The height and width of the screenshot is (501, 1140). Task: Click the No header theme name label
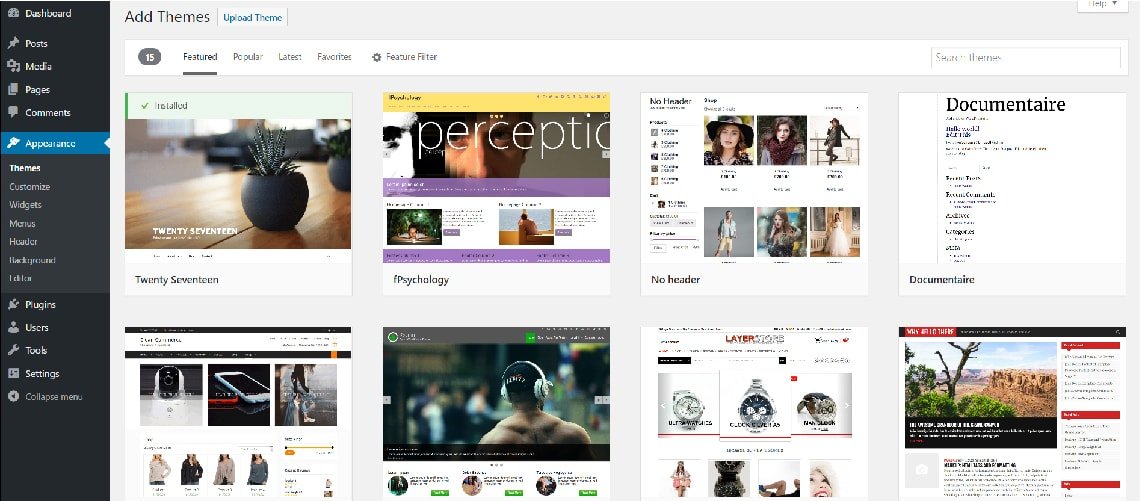click(x=676, y=279)
